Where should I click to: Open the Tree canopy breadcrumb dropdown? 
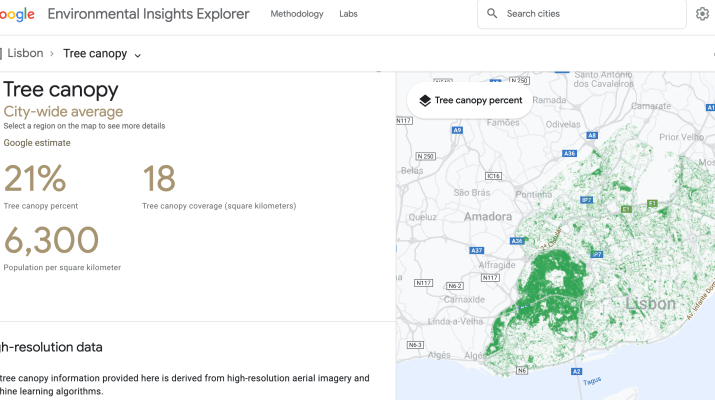(102, 54)
